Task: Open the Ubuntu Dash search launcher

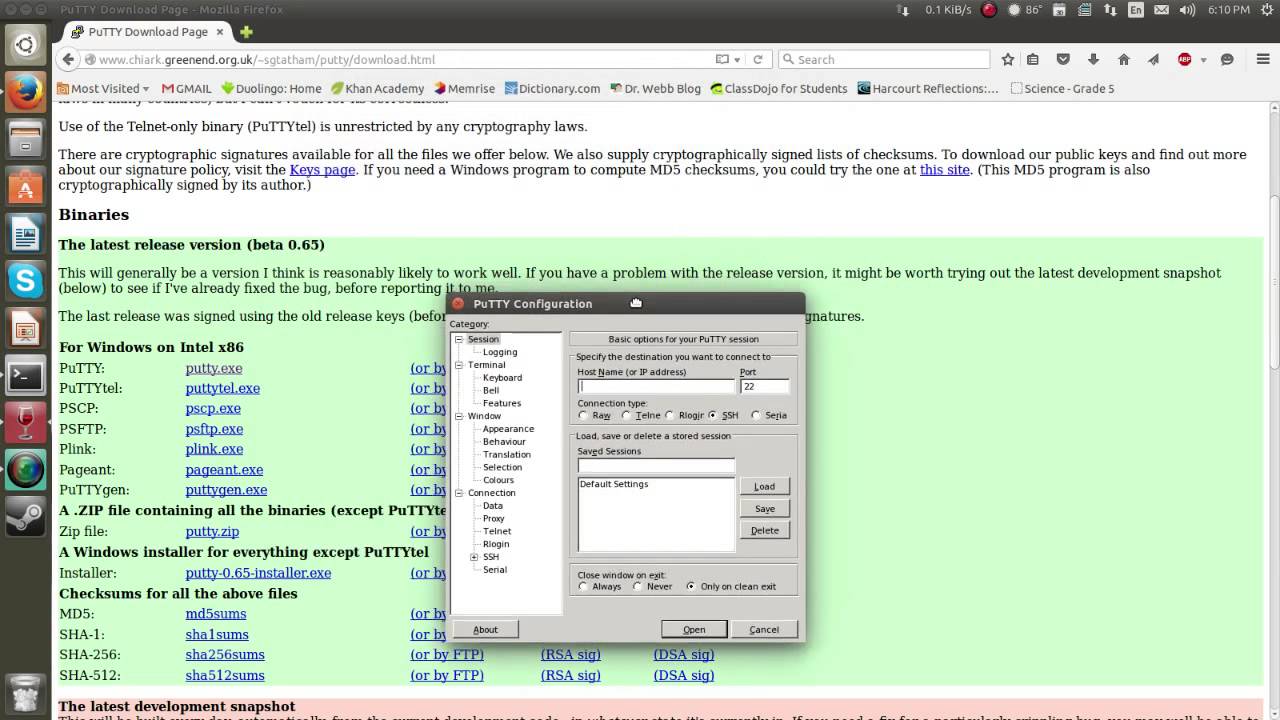Action: (x=25, y=44)
